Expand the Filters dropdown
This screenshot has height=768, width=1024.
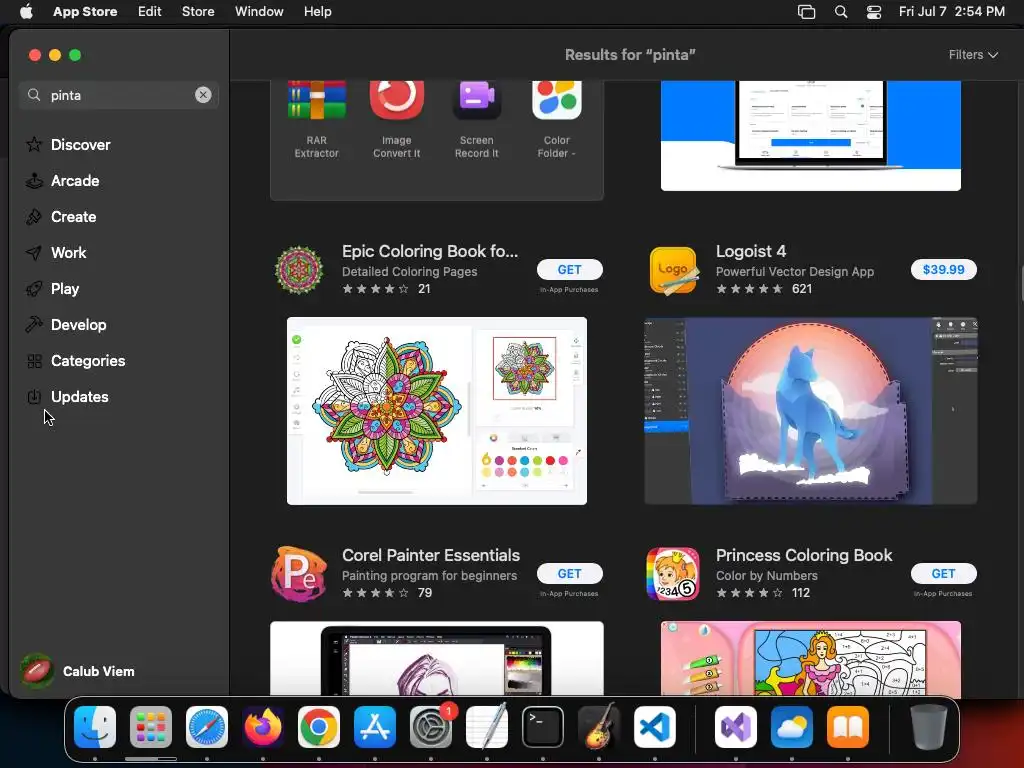click(x=973, y=55)
